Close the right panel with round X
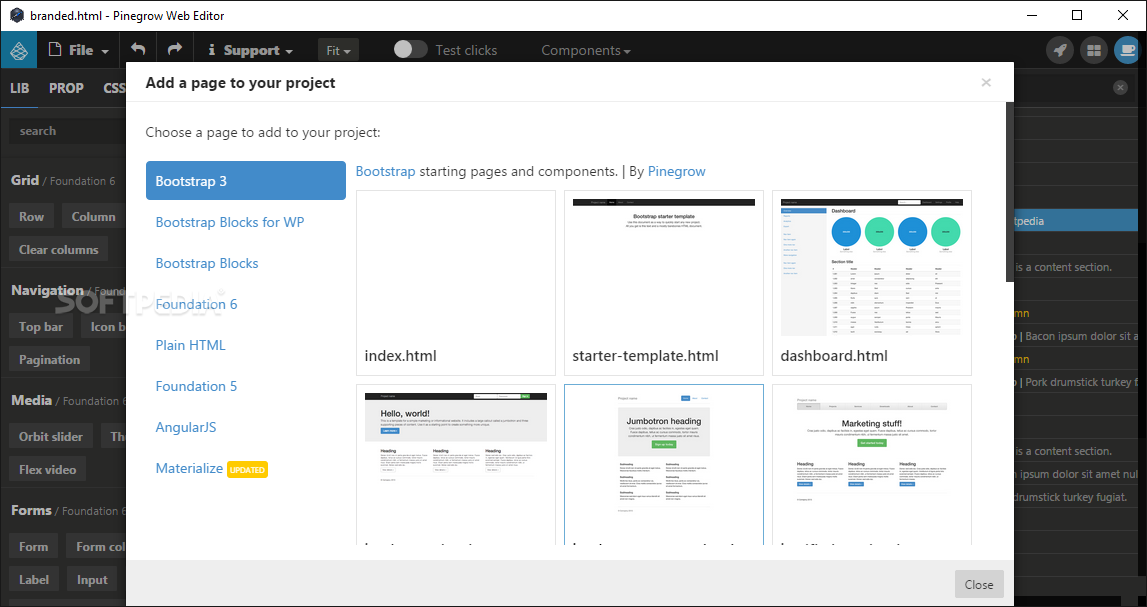 [1121, 87]
